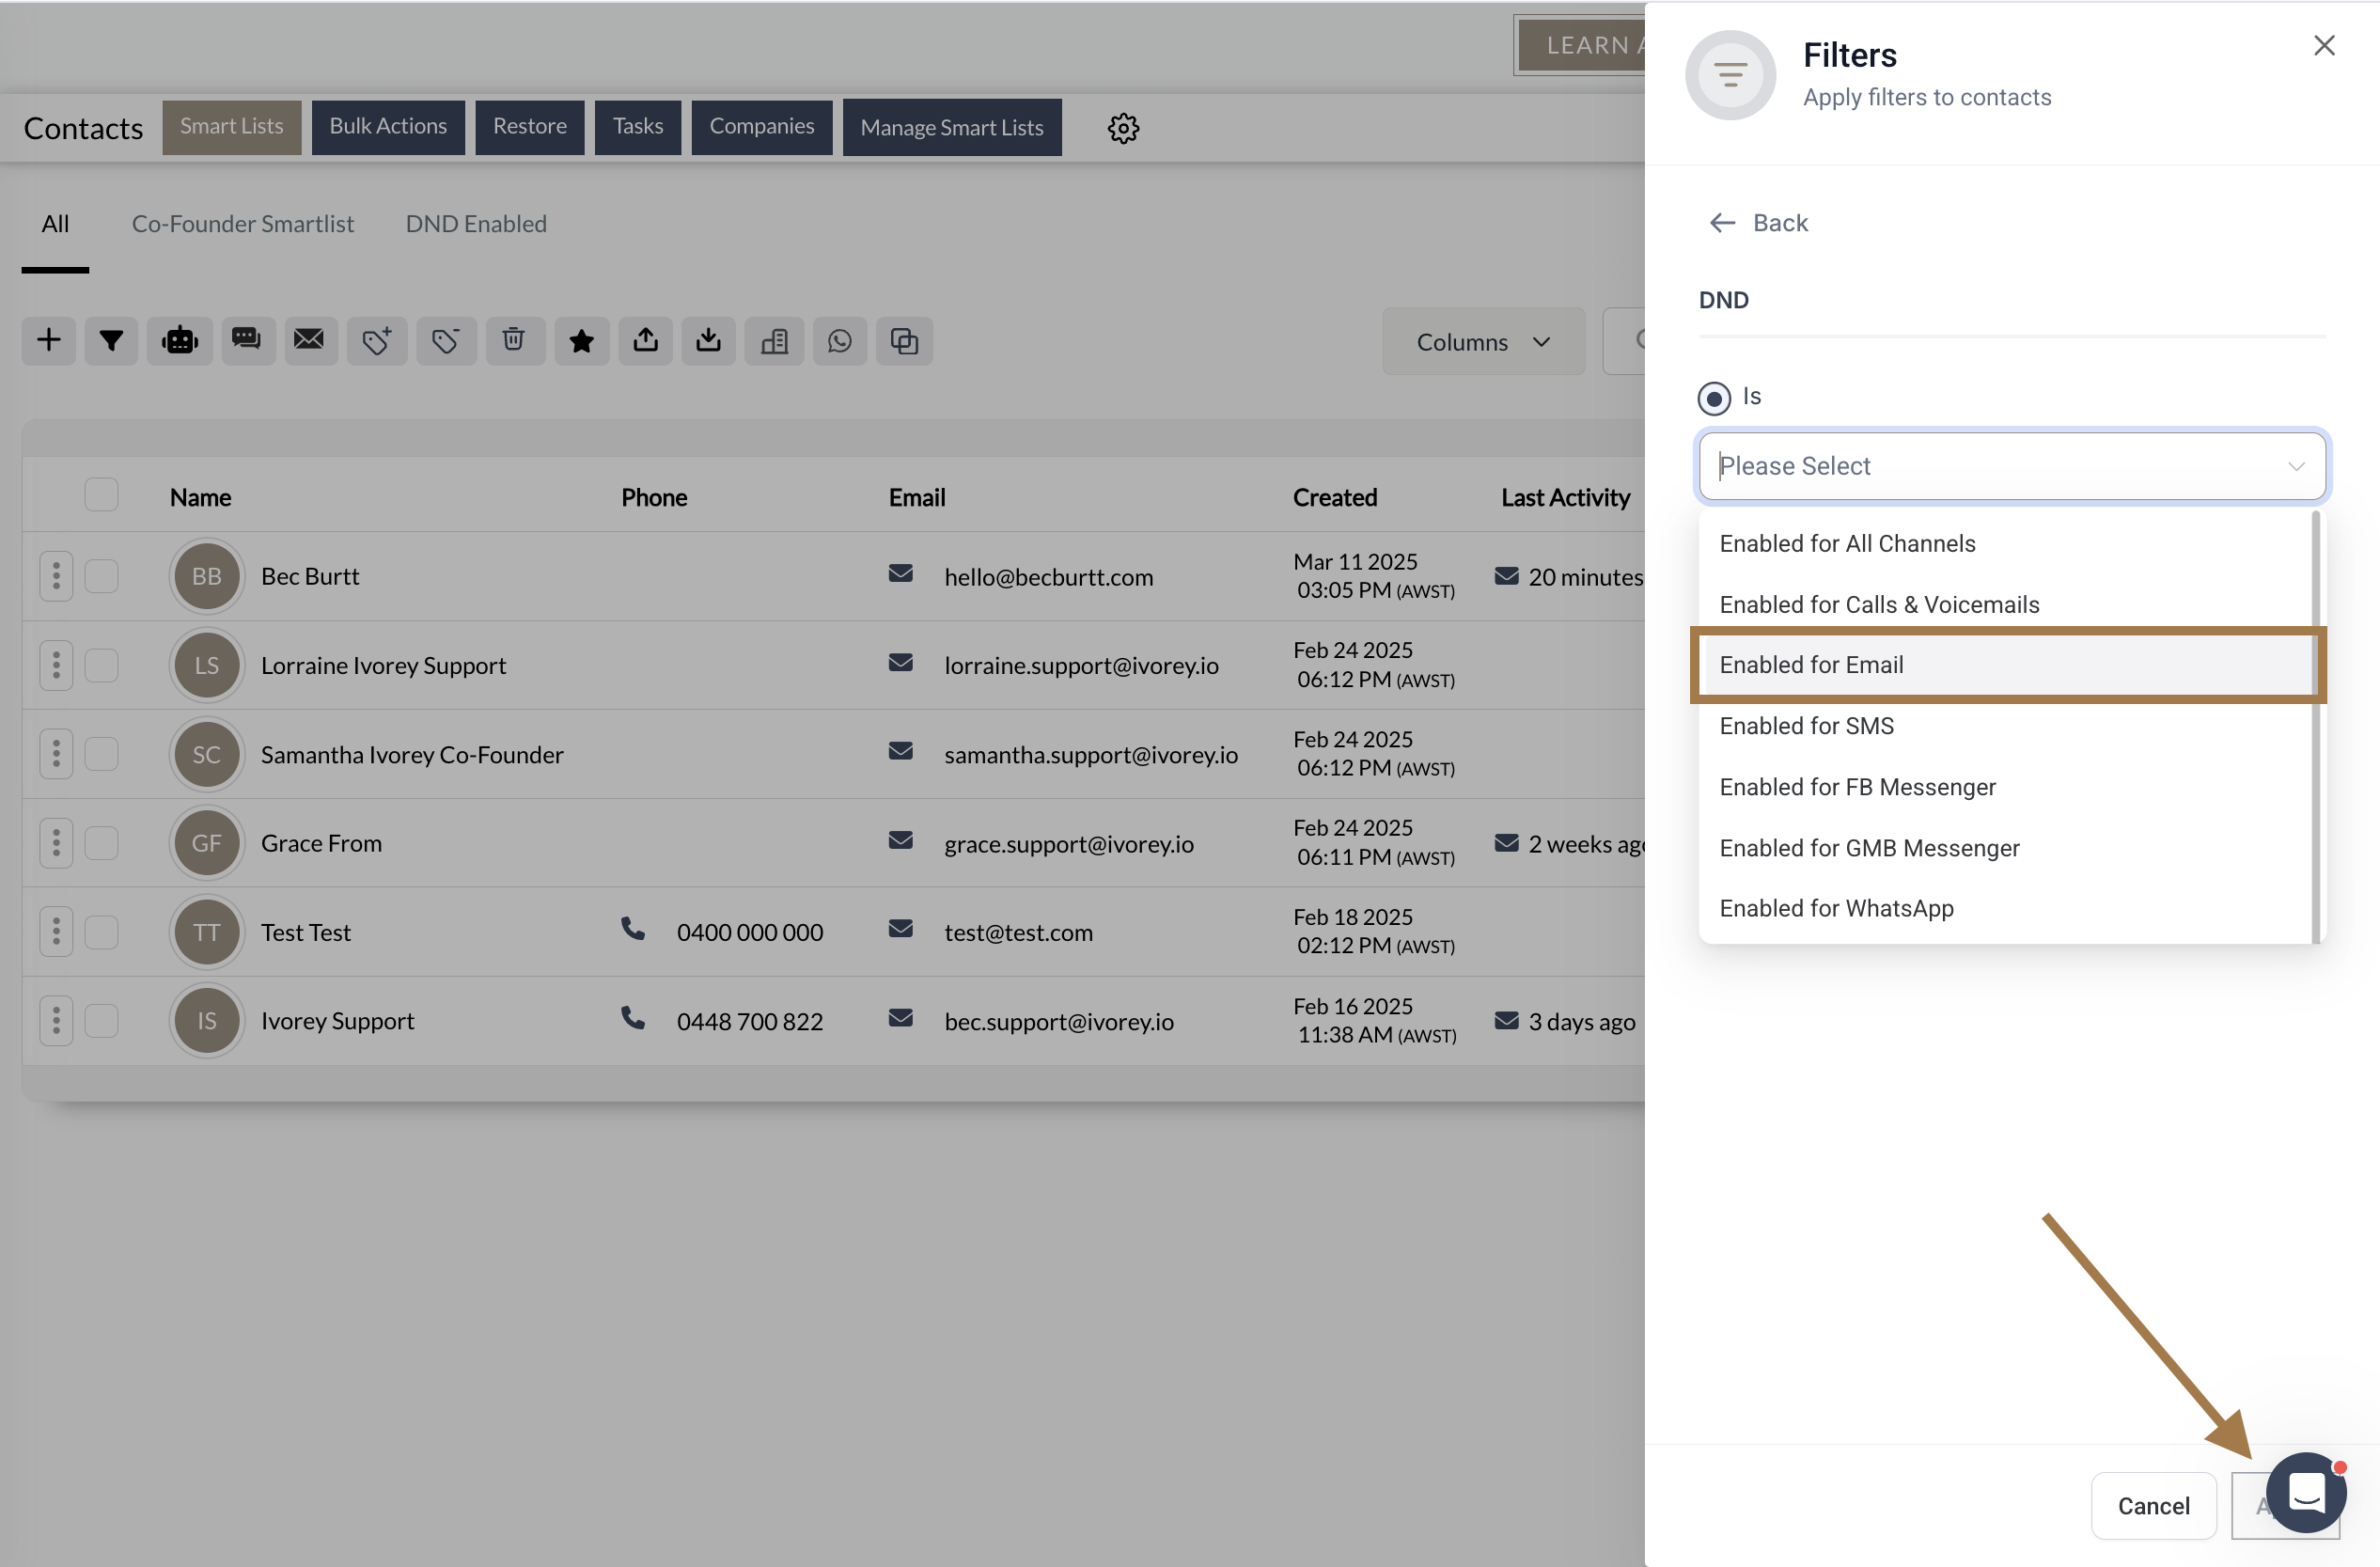Screen dimensions: 2380x1567
Task: Open the gear settings icon beside Manage Smart Lists
Action: [1123, 128]
